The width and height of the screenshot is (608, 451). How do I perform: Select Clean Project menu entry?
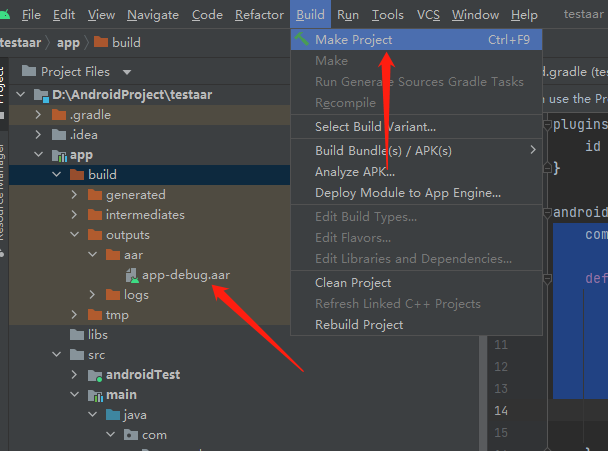[x=353, y=283]
